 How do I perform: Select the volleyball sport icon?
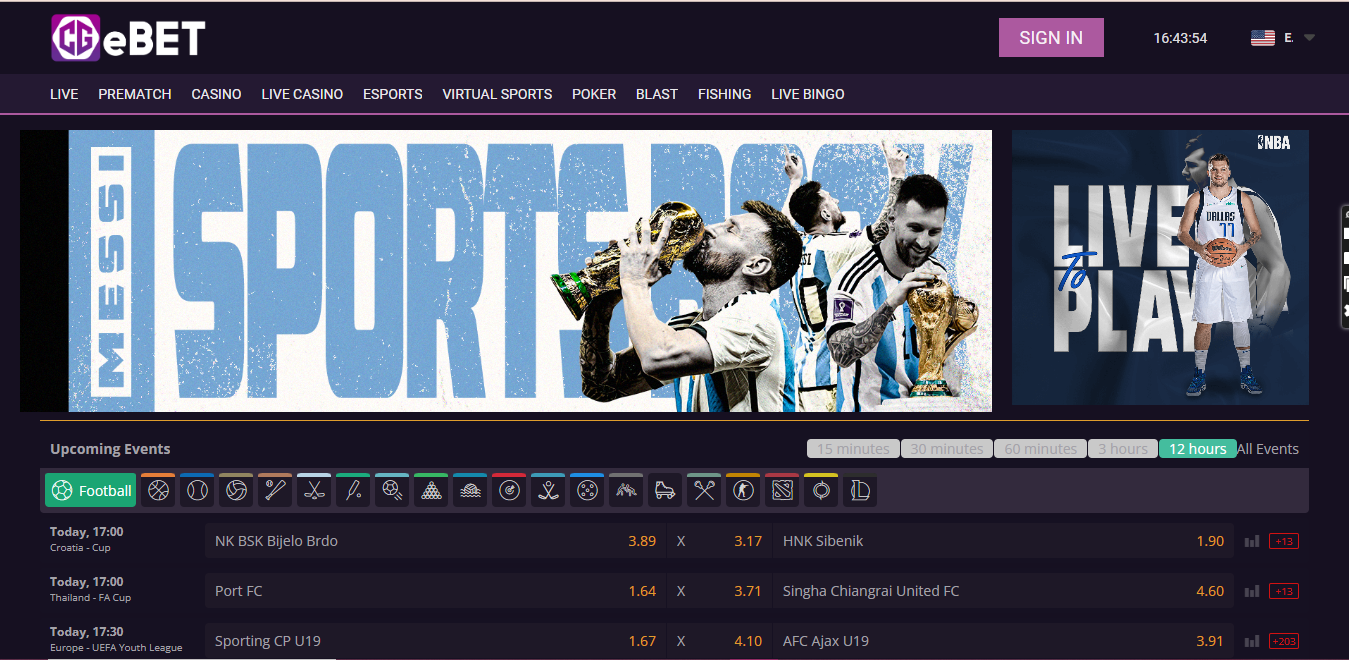[236, 490]
